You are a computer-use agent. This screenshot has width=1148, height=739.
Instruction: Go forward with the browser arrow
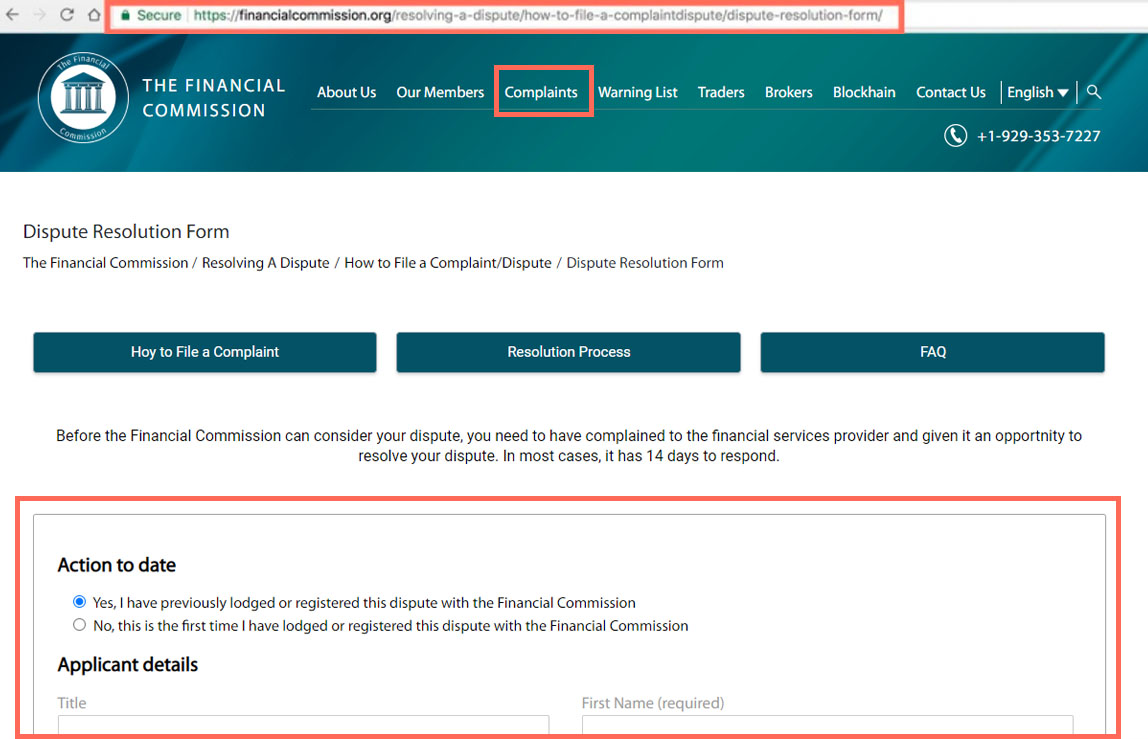pos(40,15)
